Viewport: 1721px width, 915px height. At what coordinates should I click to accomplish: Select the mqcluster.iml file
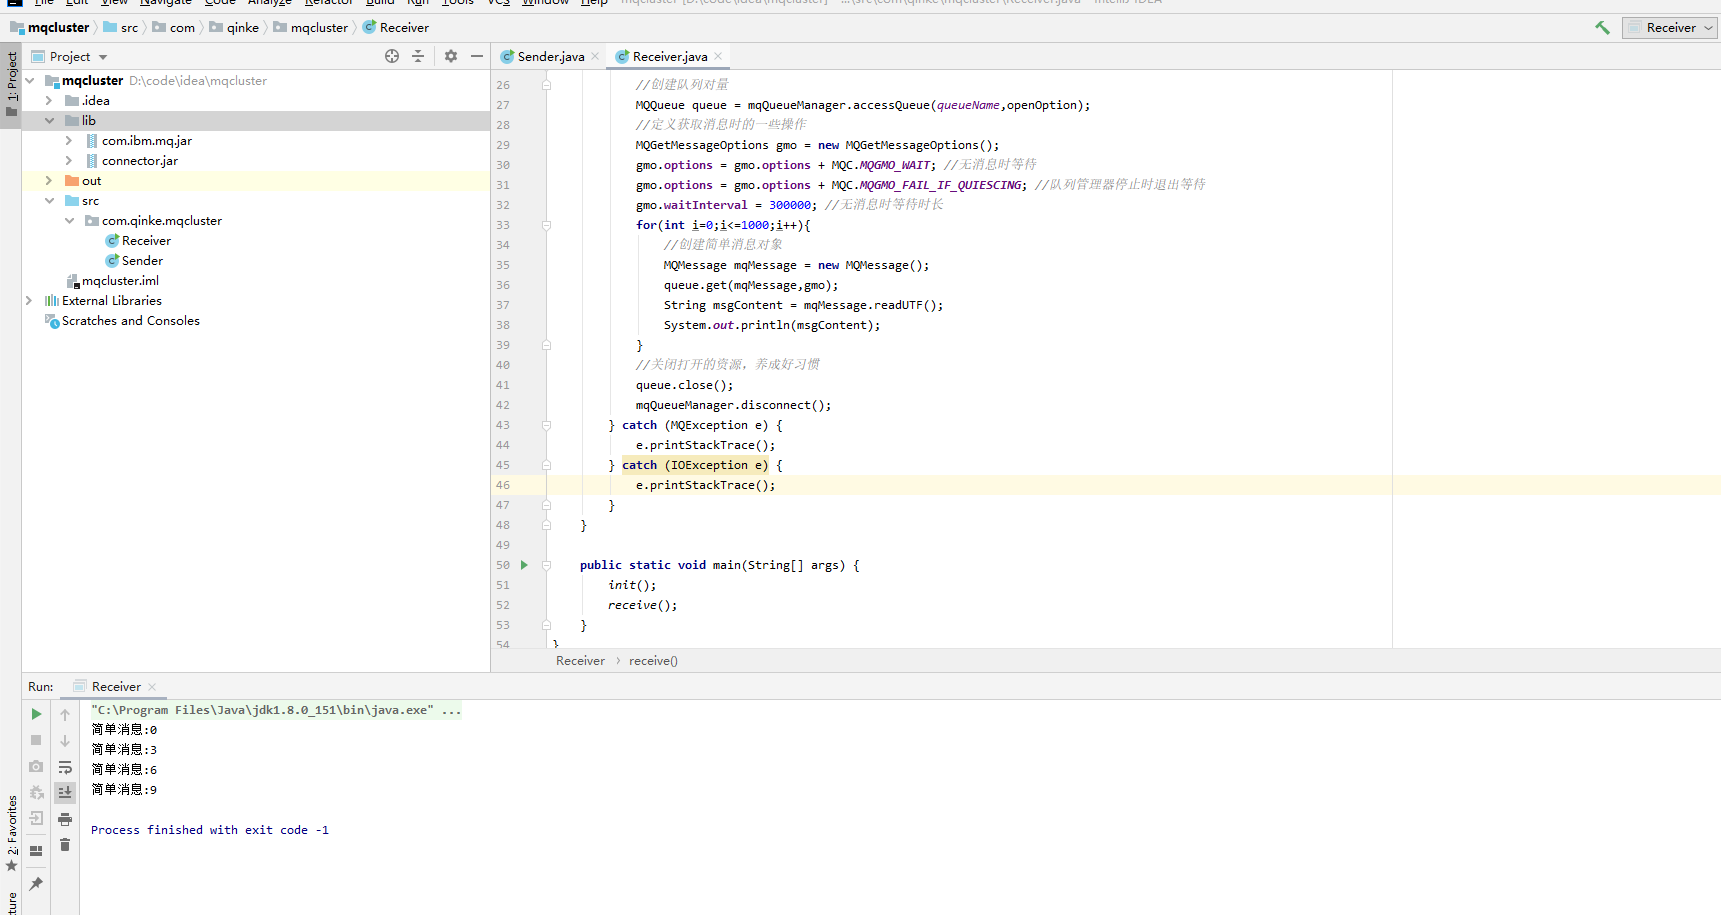coord(120,281)
